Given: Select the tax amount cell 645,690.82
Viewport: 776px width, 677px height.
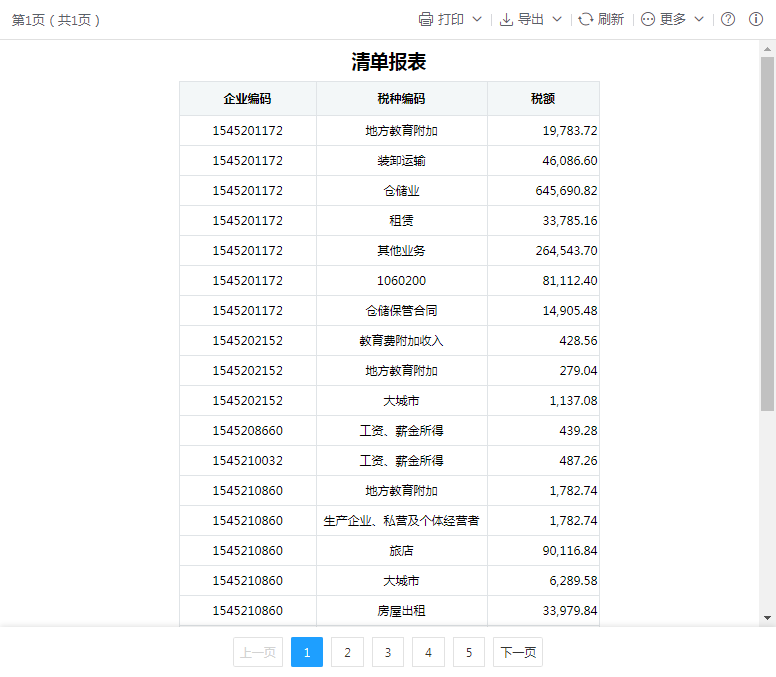Looking at the screenshot, I should tap(566, 191).
